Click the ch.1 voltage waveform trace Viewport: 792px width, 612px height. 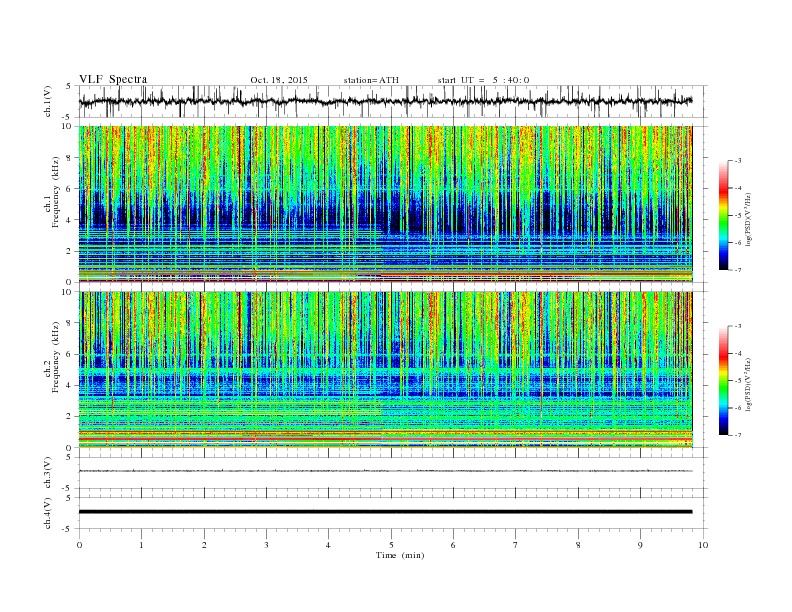coord(385,101)
